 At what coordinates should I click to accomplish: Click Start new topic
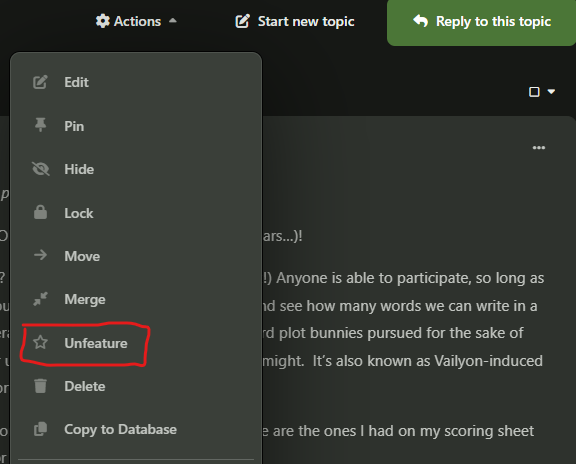tap(295, 21)
